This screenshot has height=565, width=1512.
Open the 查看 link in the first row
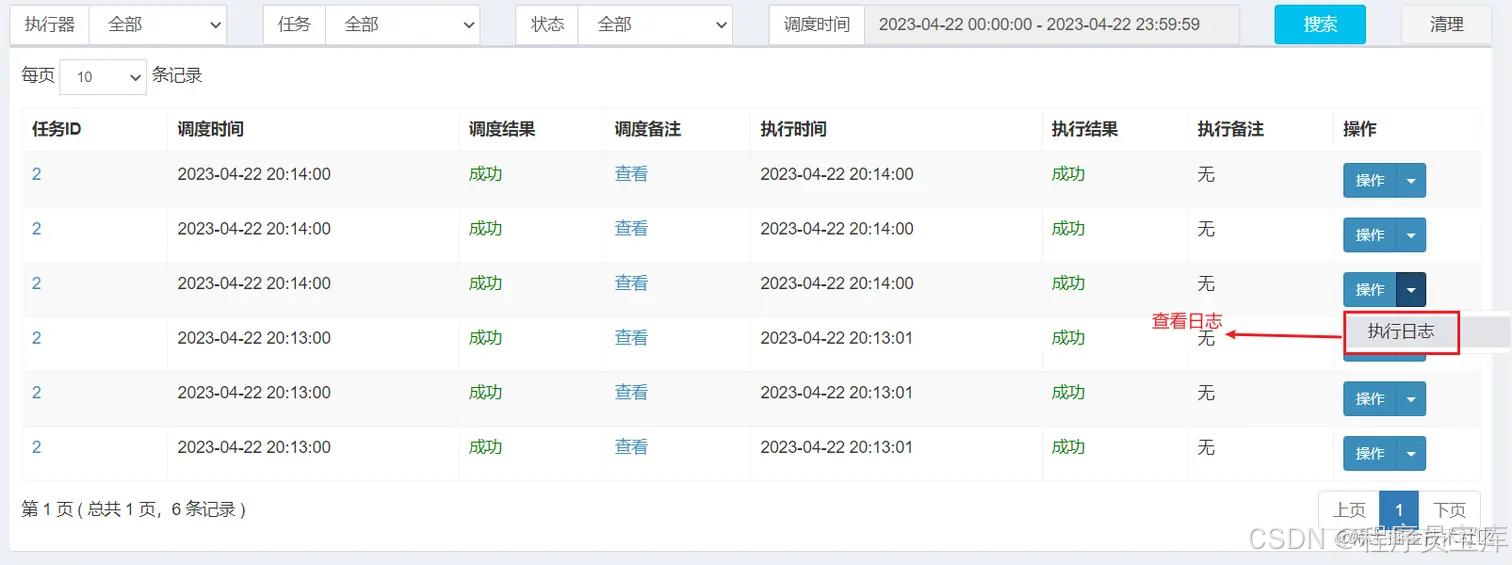pos(631,174)
